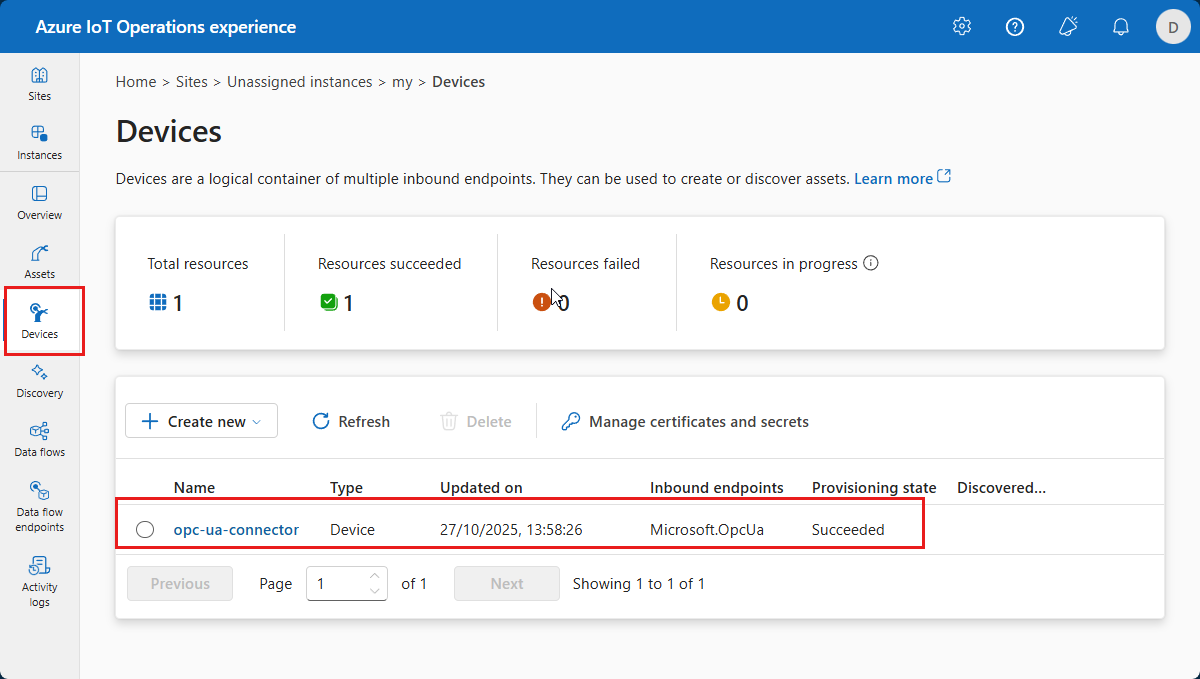
Task: Refresh the devices list
Action: click(x=350, y=421)
